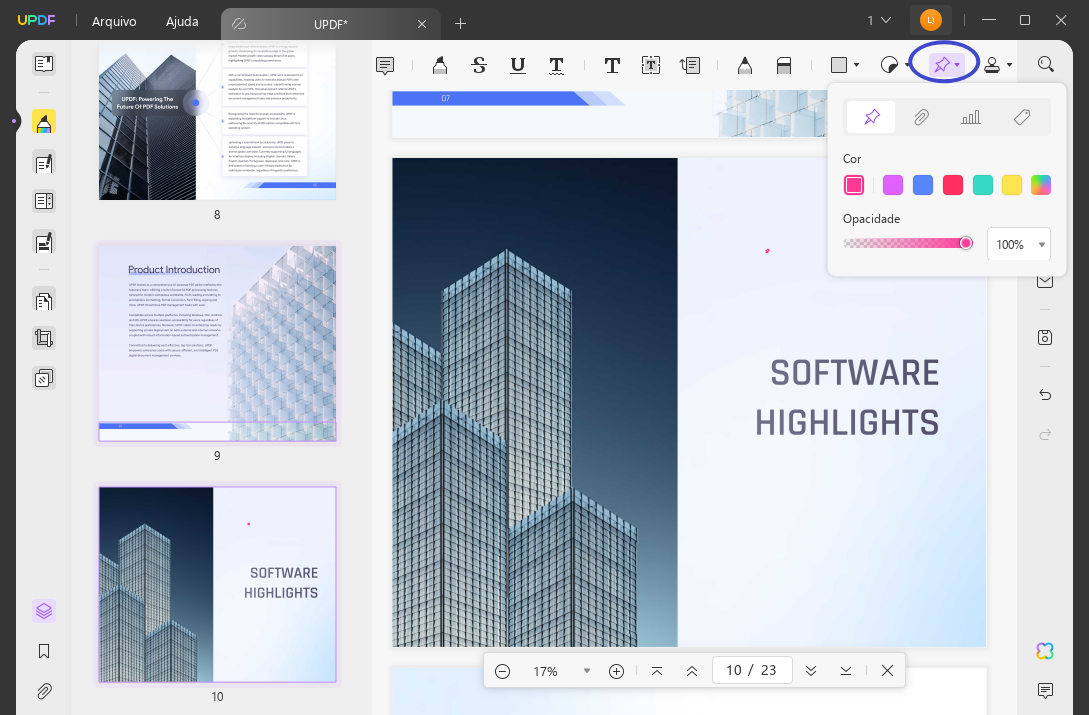This screenshot has height=715, width=1089.
Task: Click the search magnifier icon
Action: 1045,65
